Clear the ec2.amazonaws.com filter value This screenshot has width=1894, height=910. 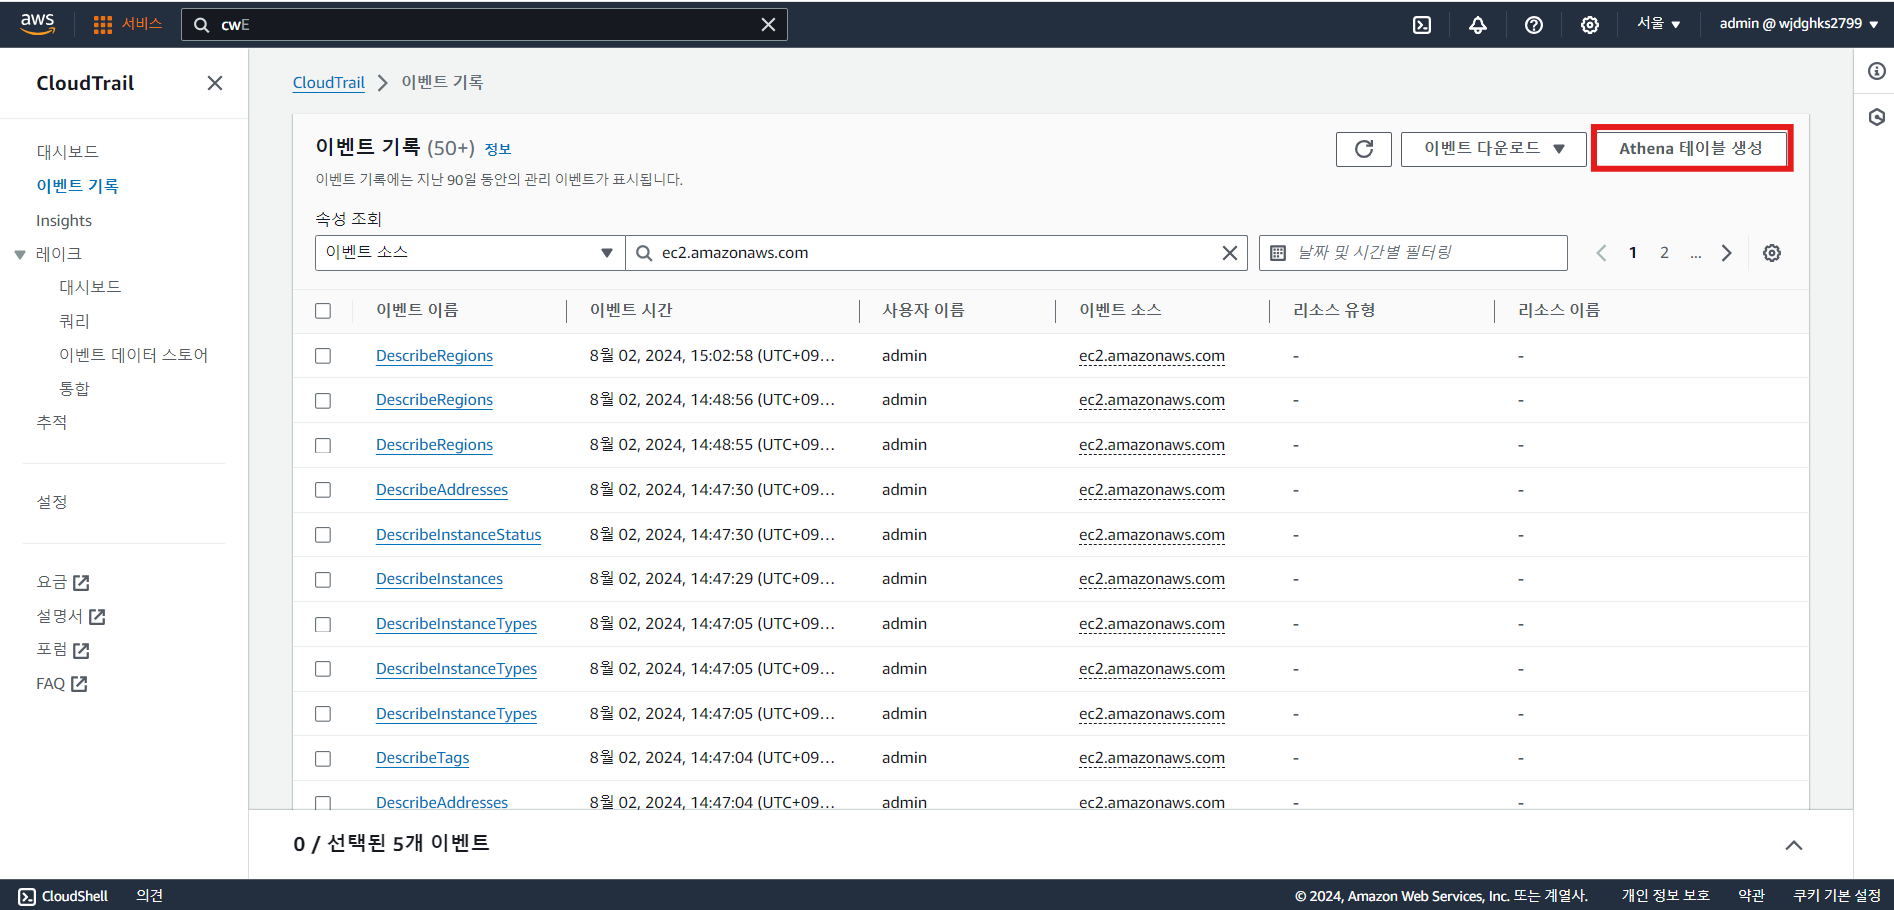pyautogui.click(x=1230, y=253)
